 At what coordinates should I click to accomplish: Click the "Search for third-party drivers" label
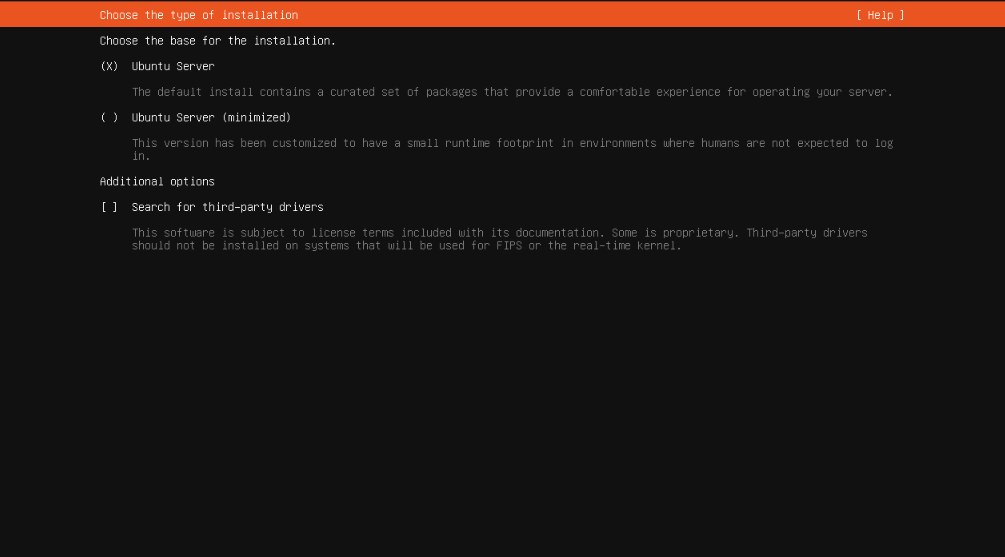click(x=227, y=207)
